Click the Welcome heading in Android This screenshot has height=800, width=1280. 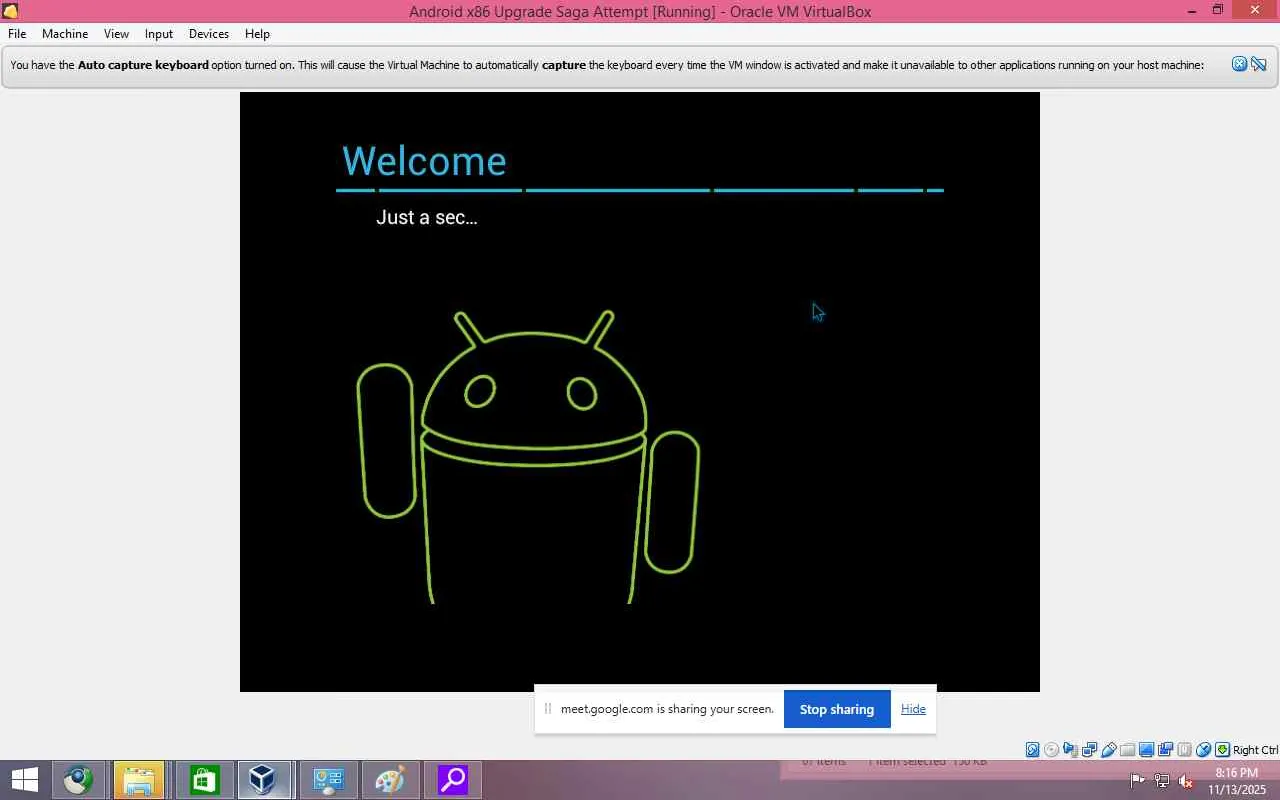[x=424, y=161]
